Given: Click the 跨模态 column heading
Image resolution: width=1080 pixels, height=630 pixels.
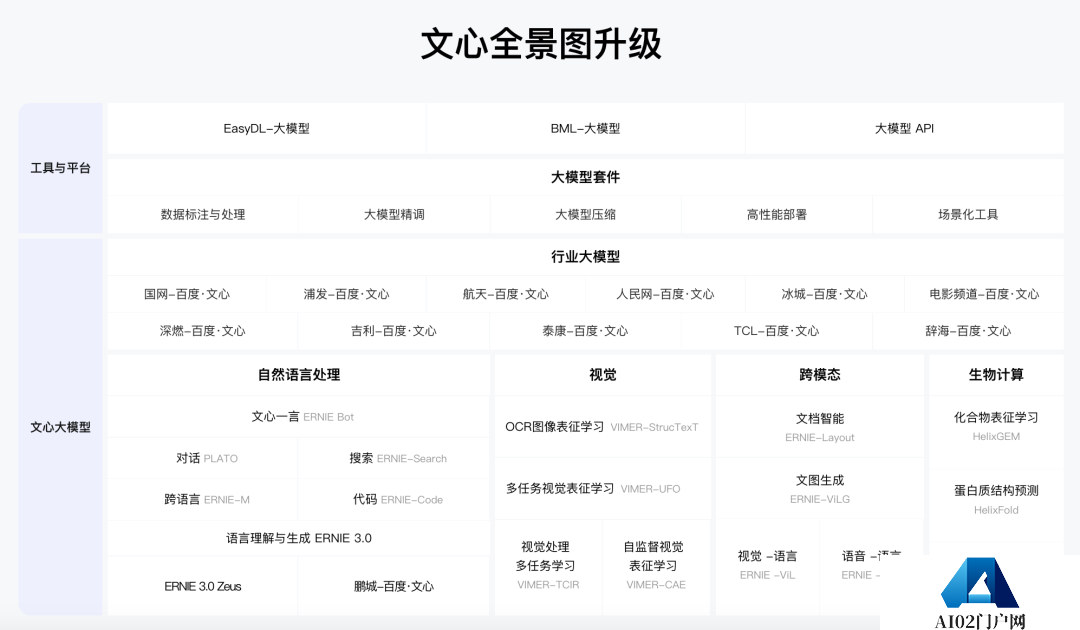Looking at the screenshot, I should pos(820,375).
